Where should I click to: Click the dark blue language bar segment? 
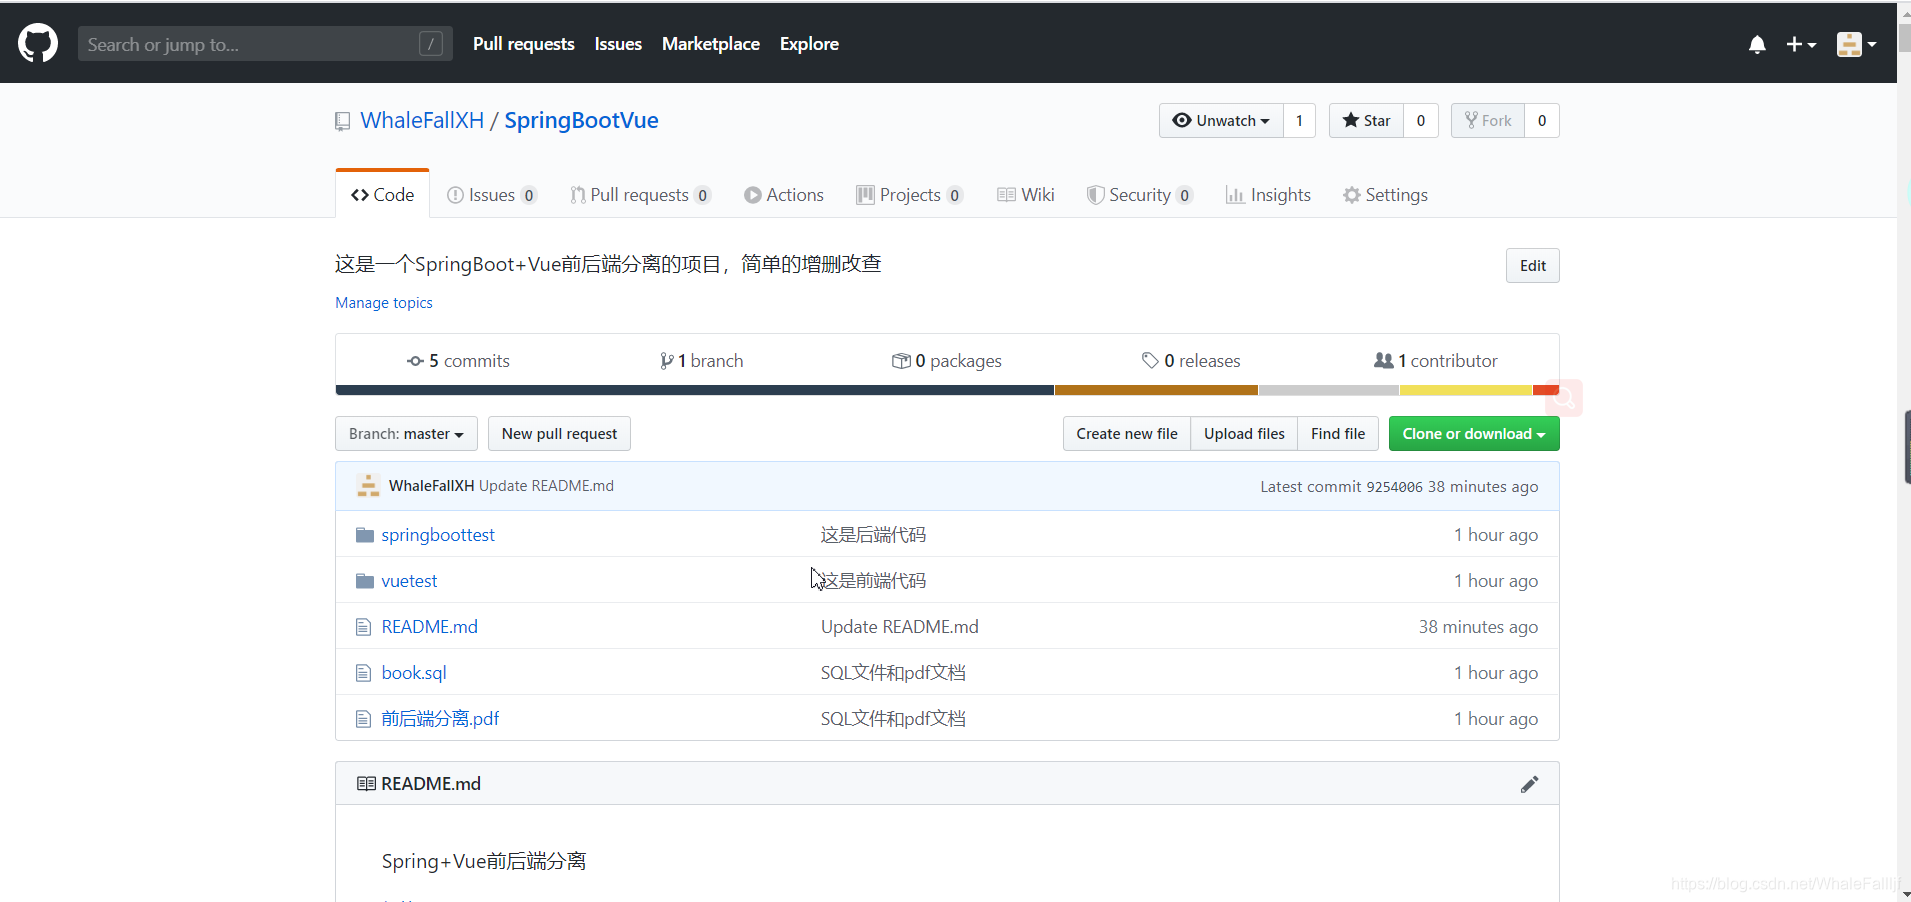click(695, 390)
